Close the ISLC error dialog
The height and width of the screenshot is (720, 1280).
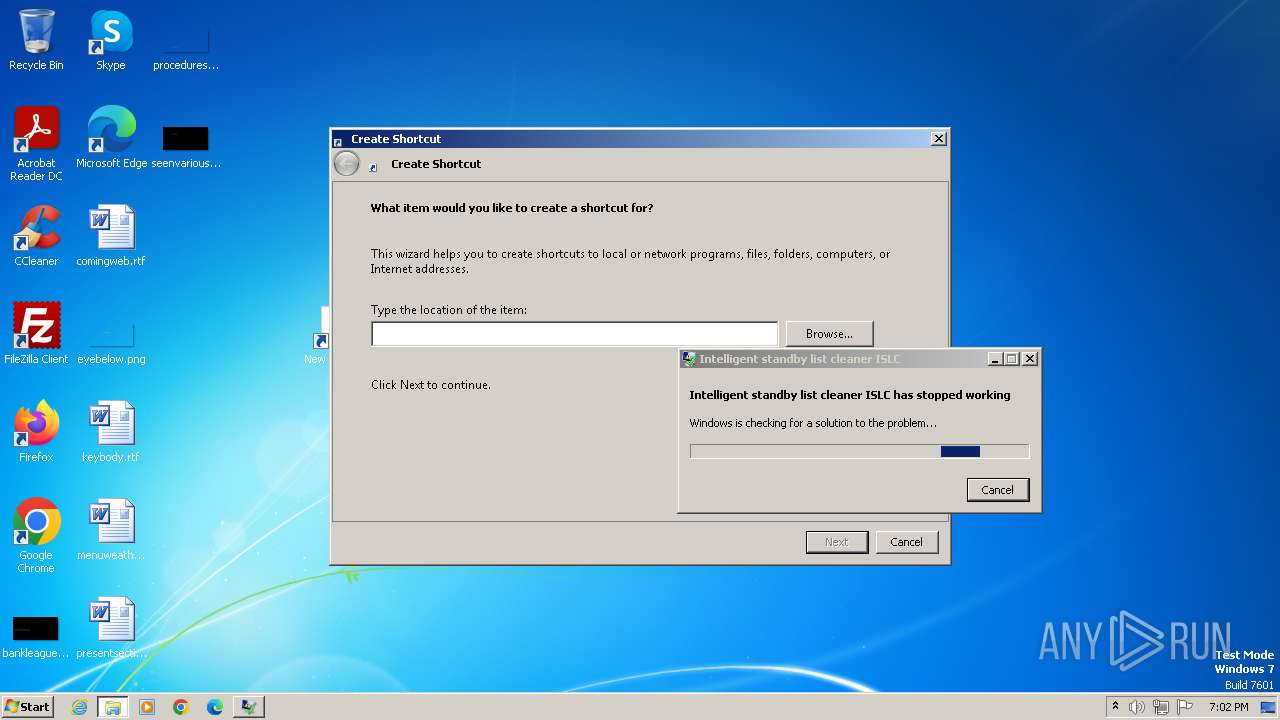click(1029, 359)
